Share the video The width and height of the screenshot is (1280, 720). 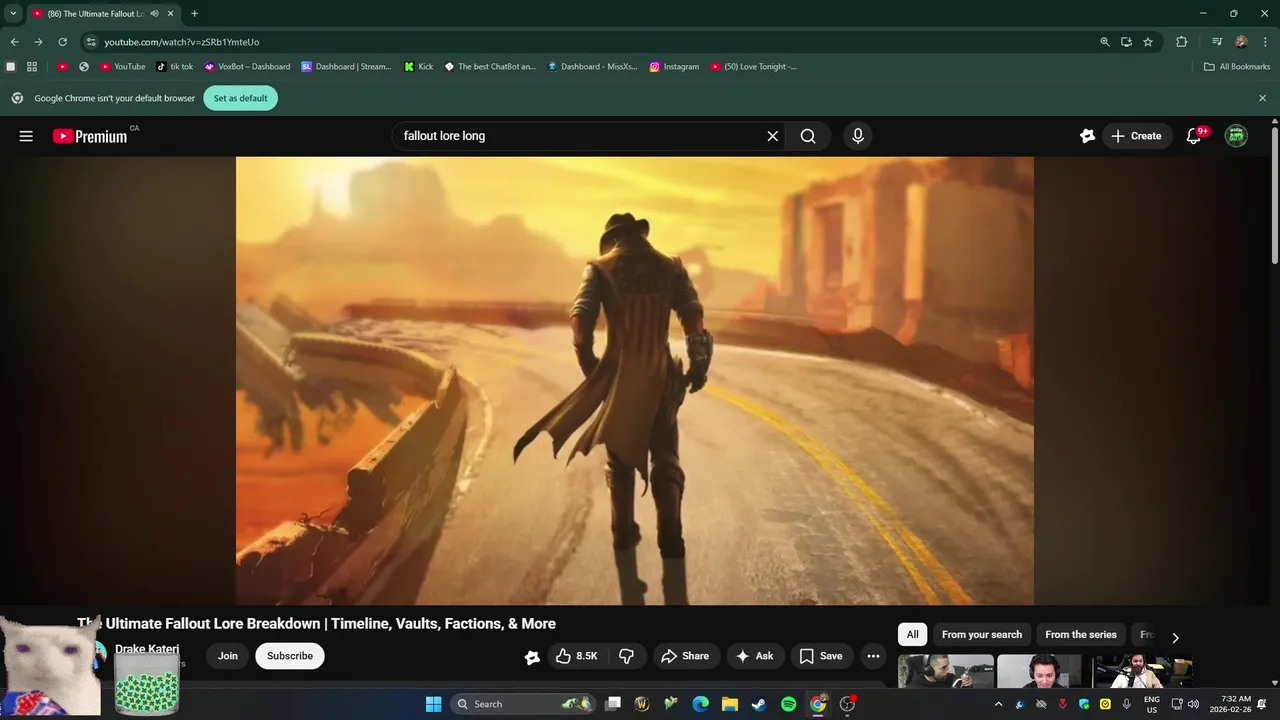(686, 656)
